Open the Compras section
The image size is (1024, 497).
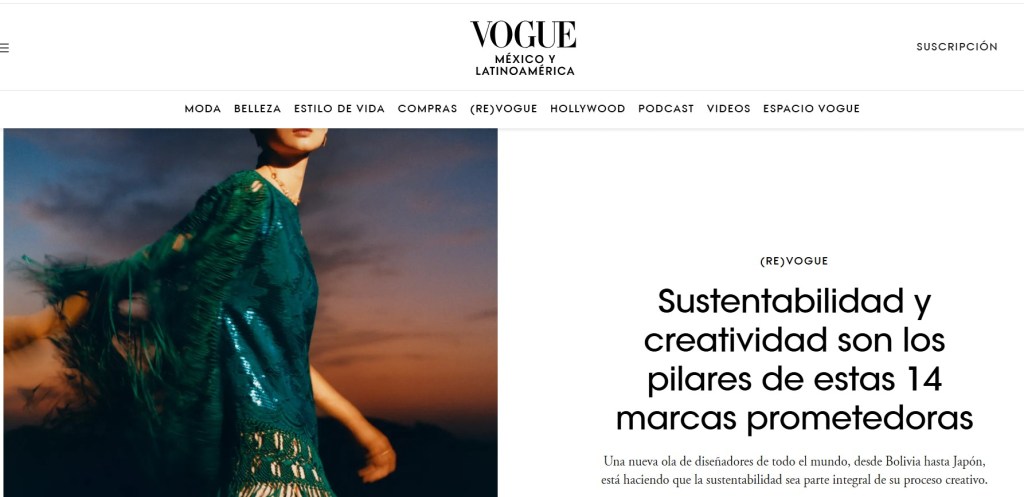(x=427, y=109)
